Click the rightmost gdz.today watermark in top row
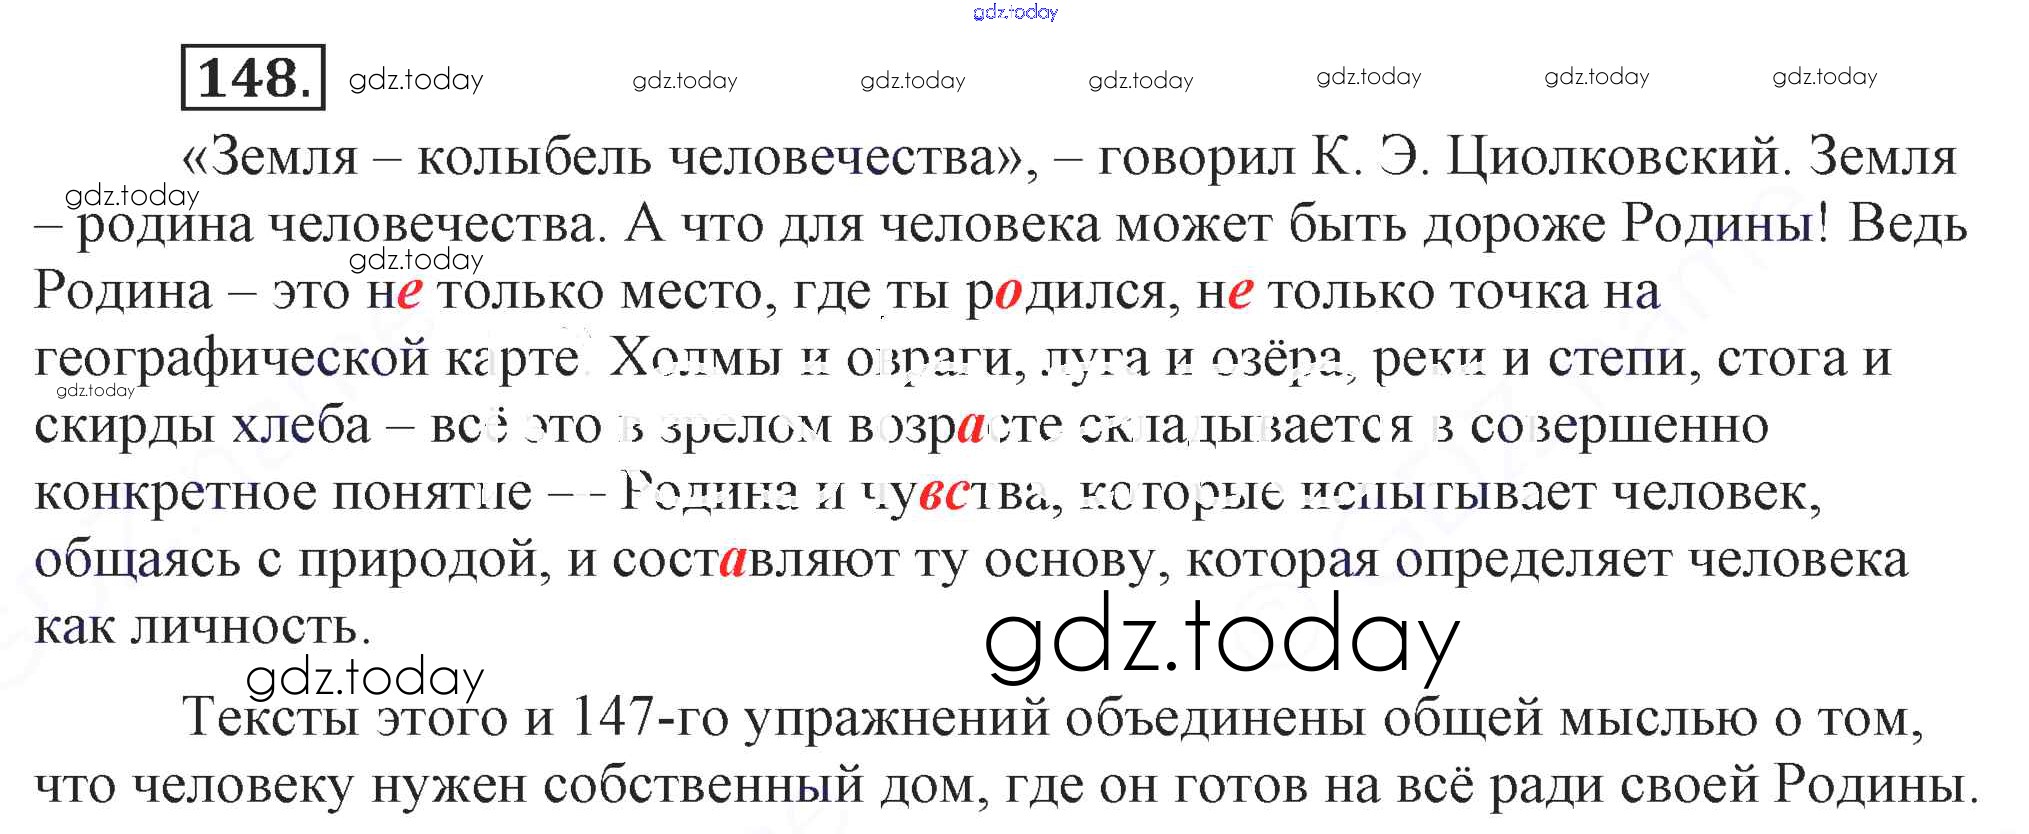This screenshot has width=2029, height=834. (1824, 77)
